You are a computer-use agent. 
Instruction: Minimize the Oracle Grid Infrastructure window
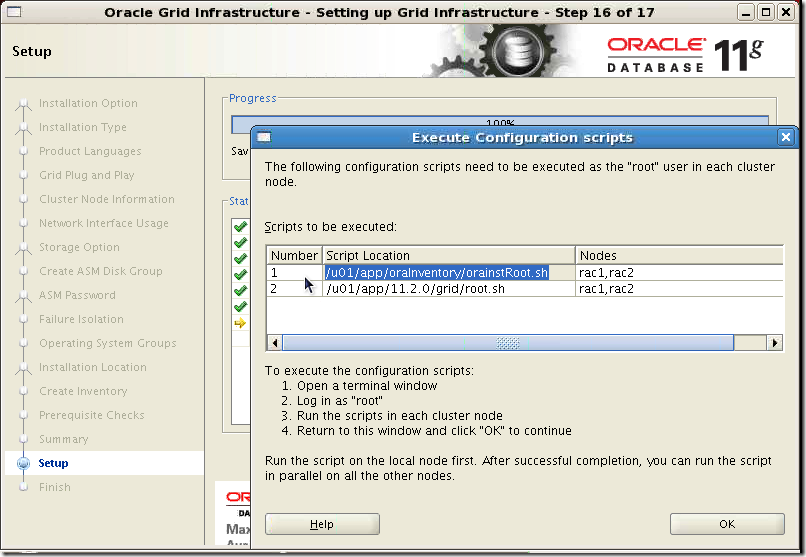tap(745, 12)
